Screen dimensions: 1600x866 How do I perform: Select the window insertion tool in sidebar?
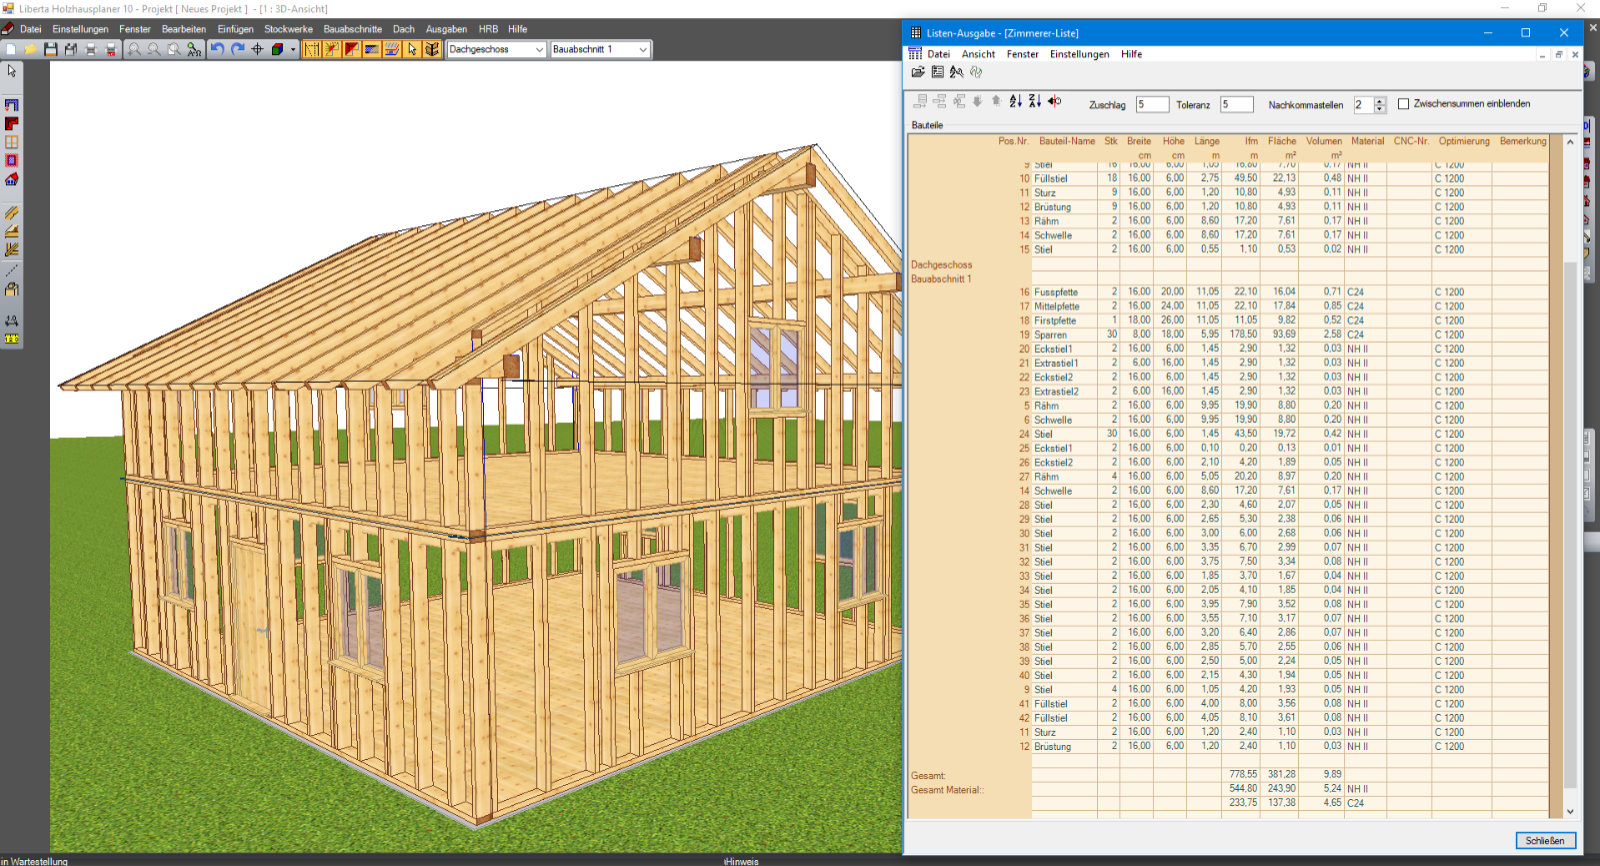click(12, 142)
